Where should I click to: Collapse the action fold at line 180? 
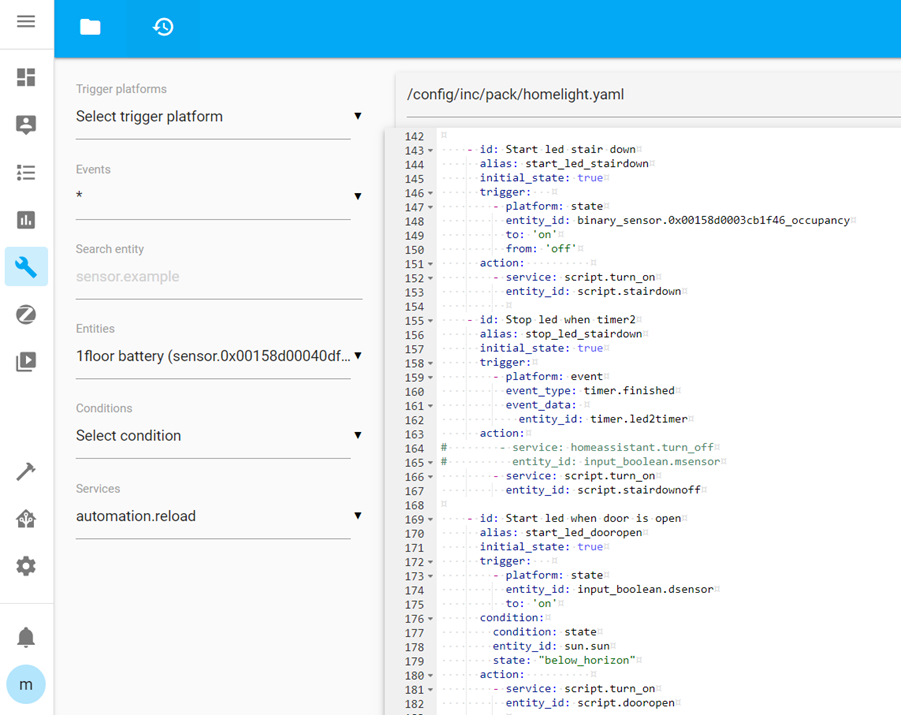(x=430, y=676)
